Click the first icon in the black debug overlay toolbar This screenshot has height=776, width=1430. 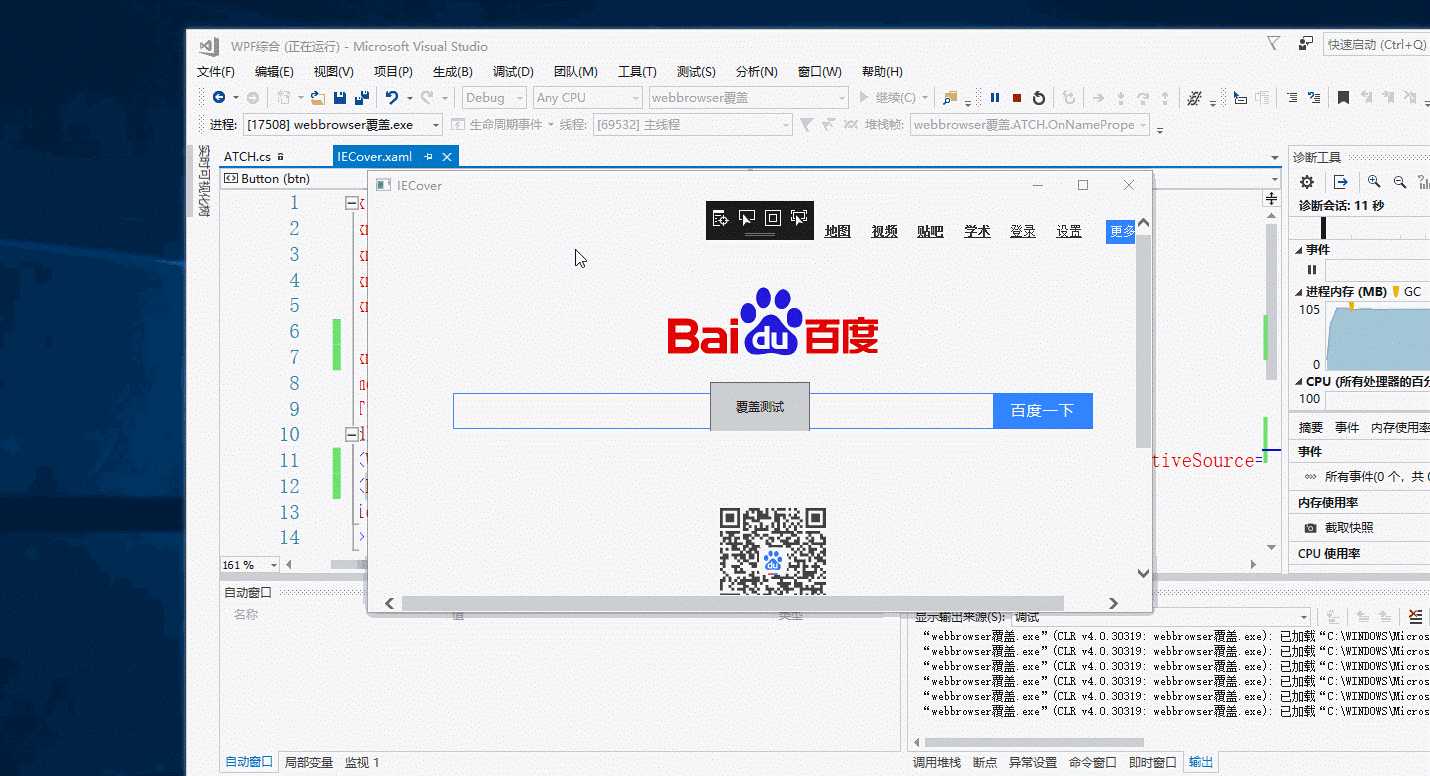pyautogui.click(x=719, y=218)
